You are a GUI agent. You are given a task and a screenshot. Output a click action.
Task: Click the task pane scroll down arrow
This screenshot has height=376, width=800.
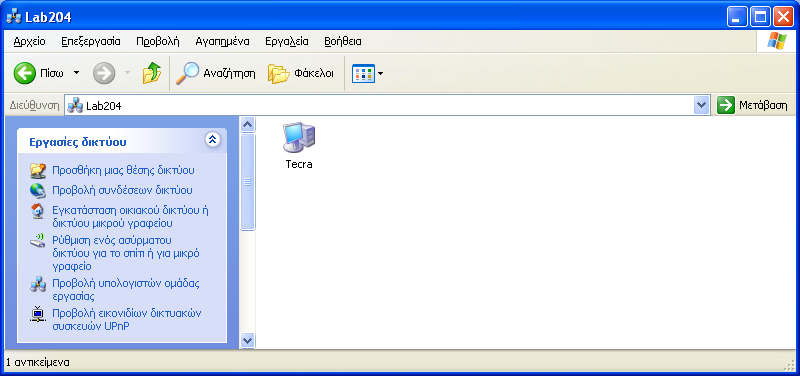coord(247,340)
